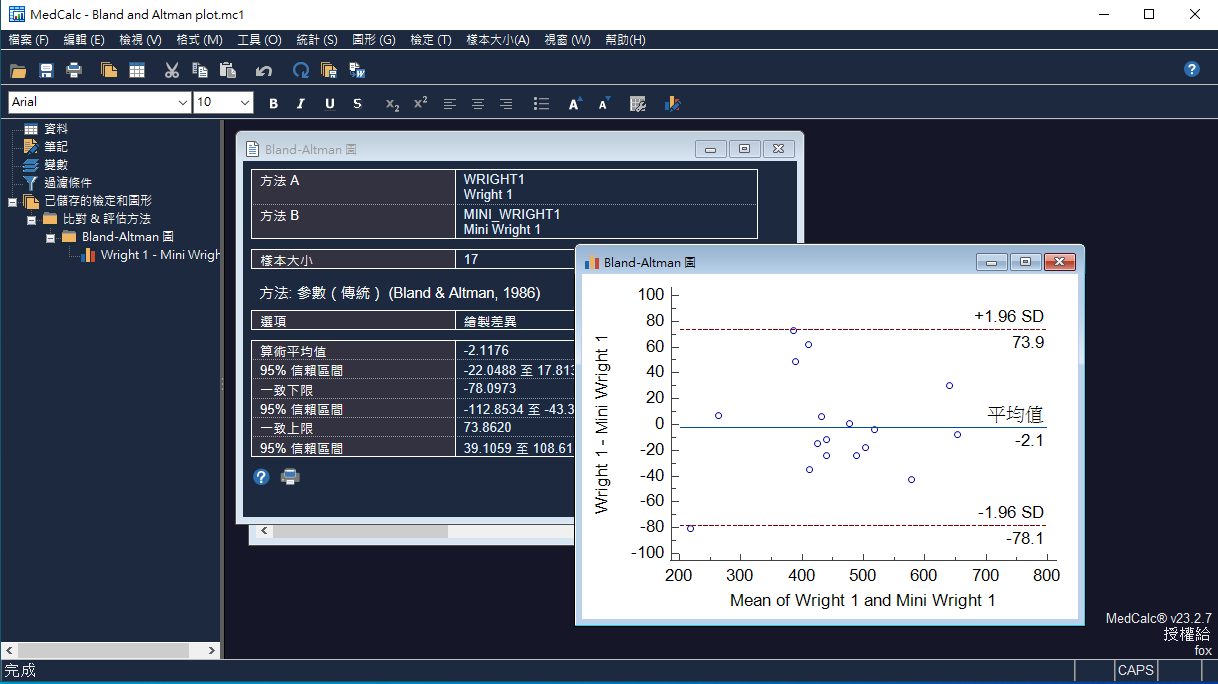Click the Open file folder icon
The image size is (1218, 684).
coord(18,70)
